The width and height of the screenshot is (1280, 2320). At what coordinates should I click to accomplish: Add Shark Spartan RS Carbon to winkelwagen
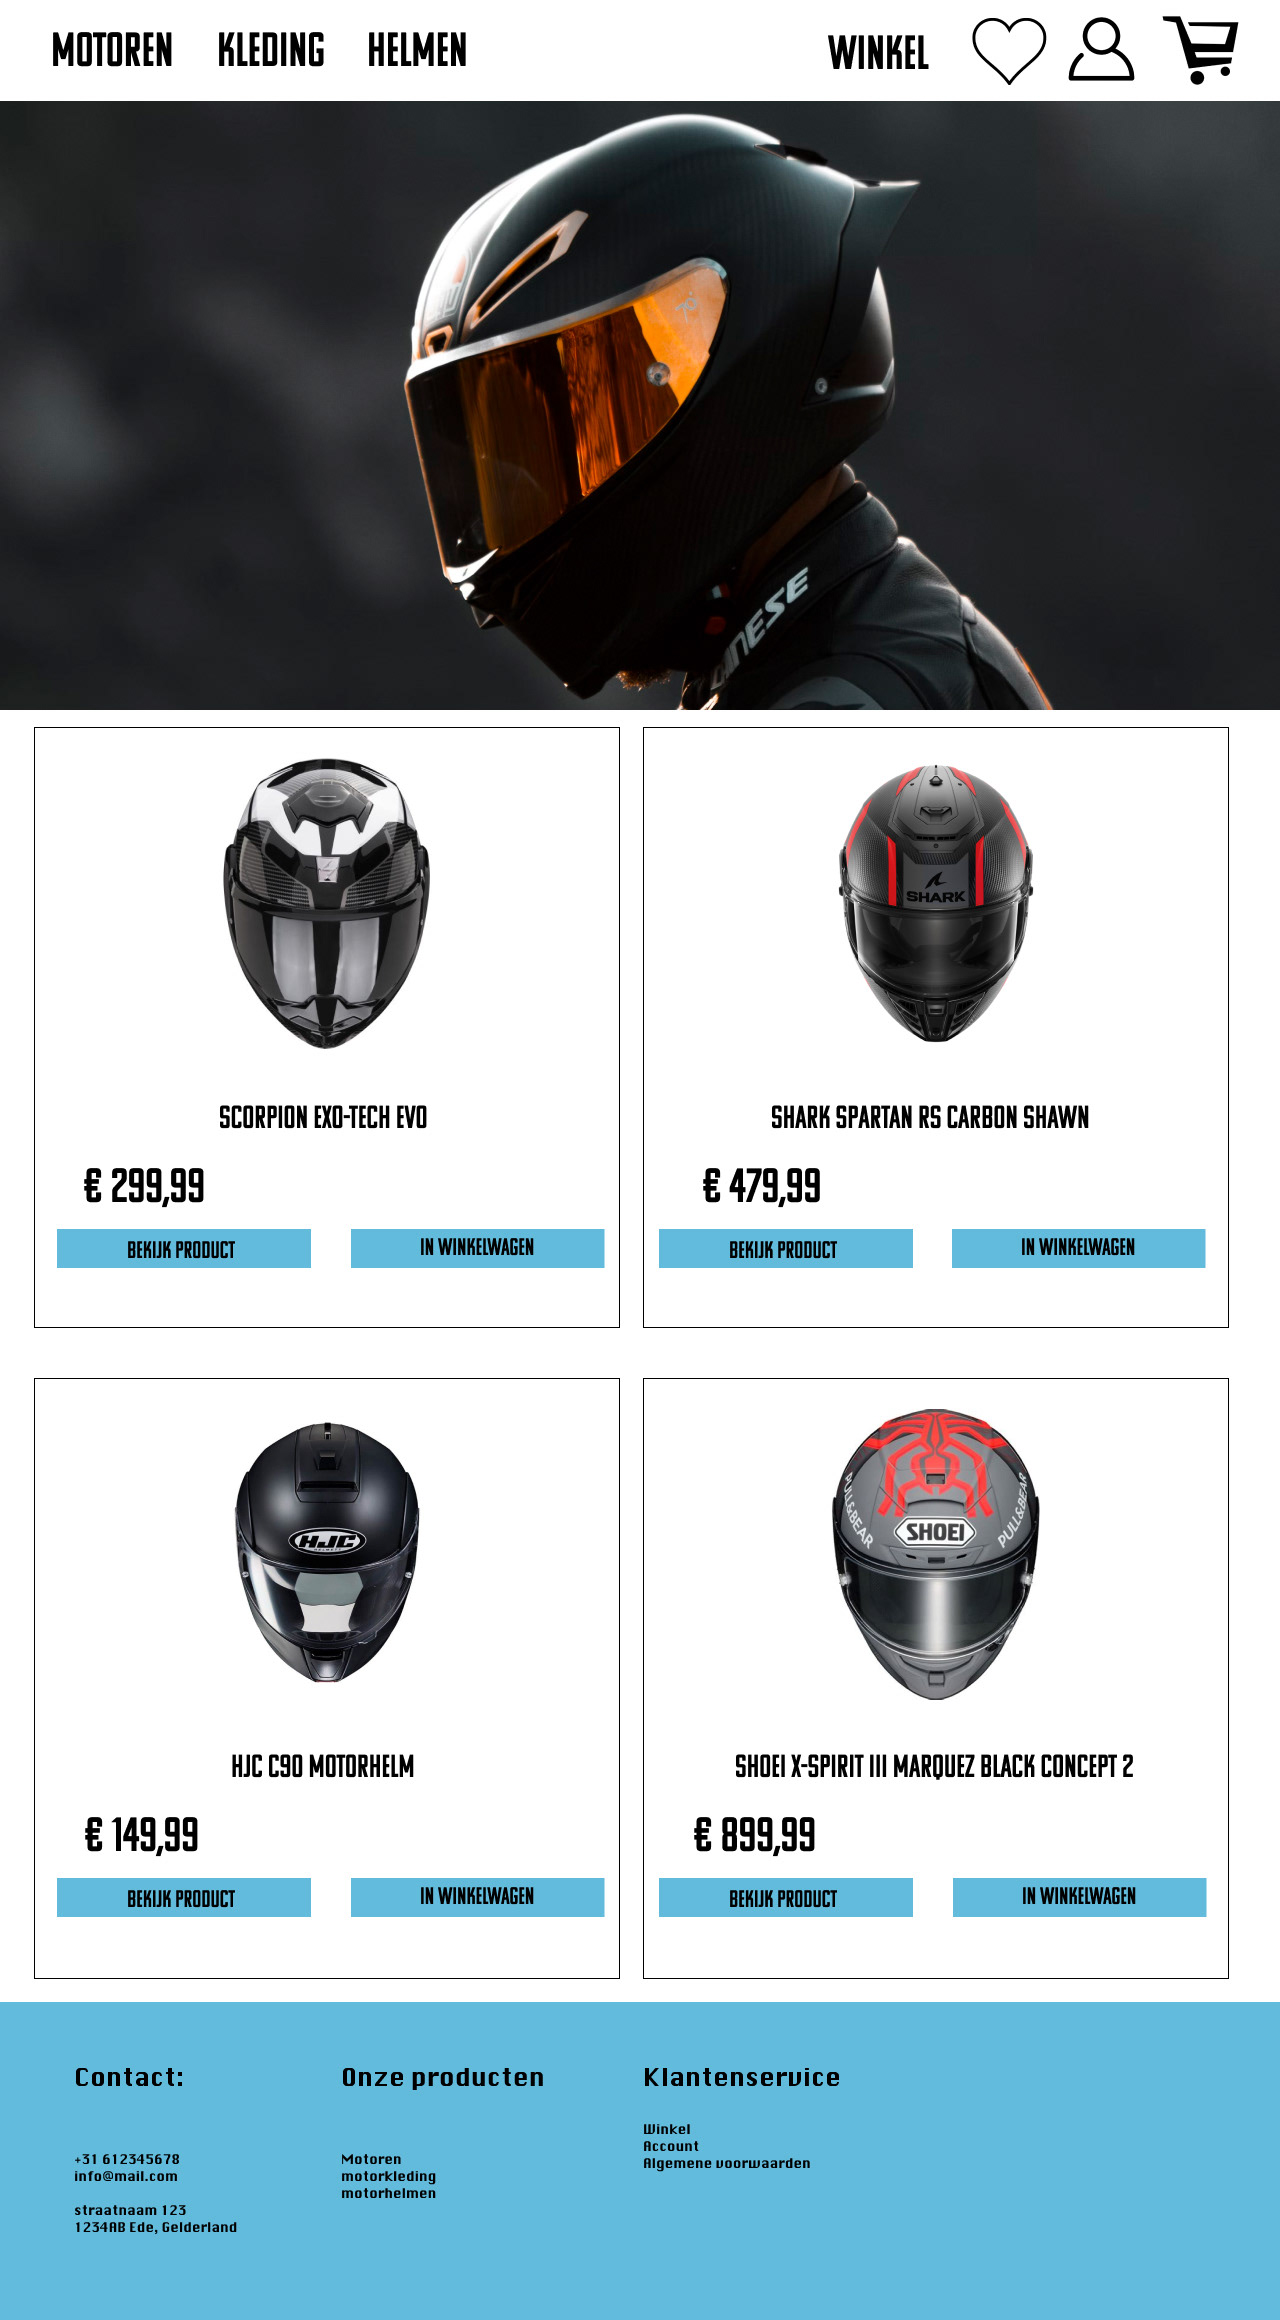tap(1078, 1248)
